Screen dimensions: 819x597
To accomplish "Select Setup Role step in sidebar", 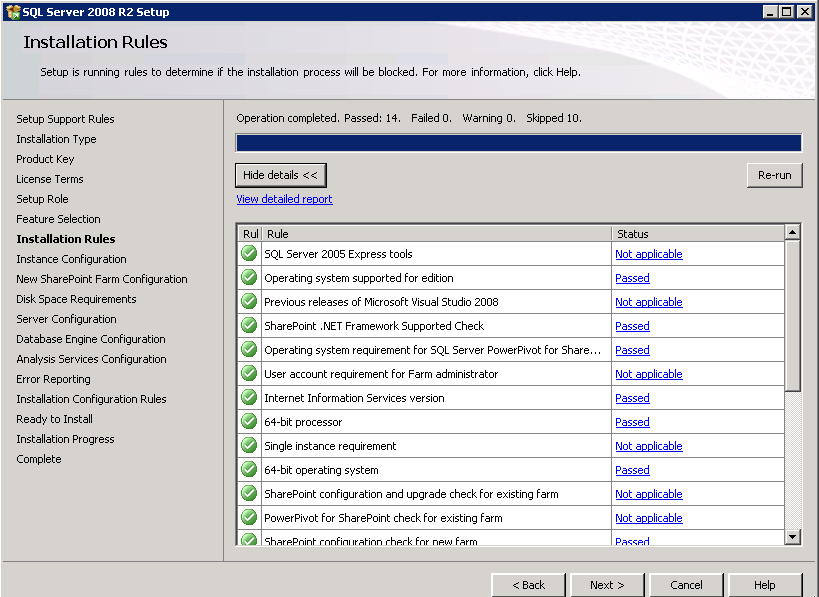I will point(42,199).
